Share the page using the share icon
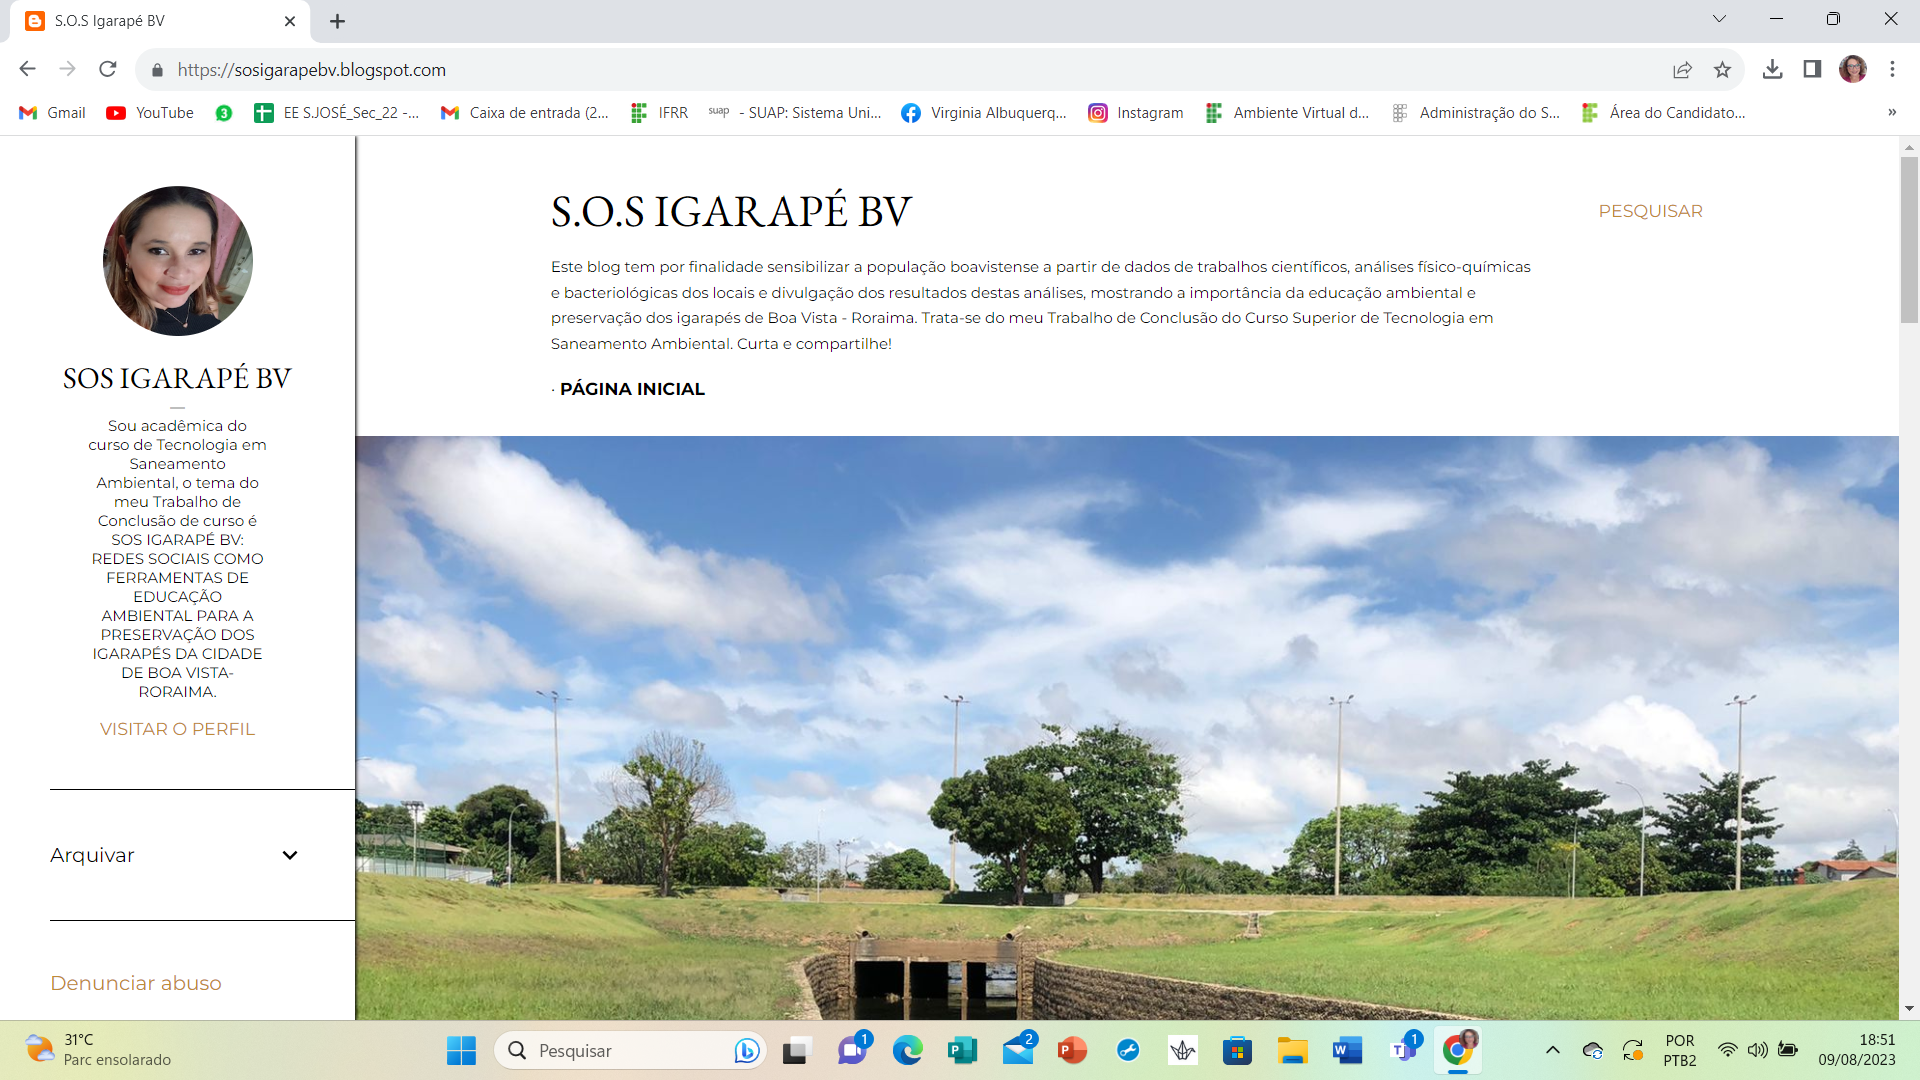Screen dimensions: 1920x1080 pos(1683,70)
